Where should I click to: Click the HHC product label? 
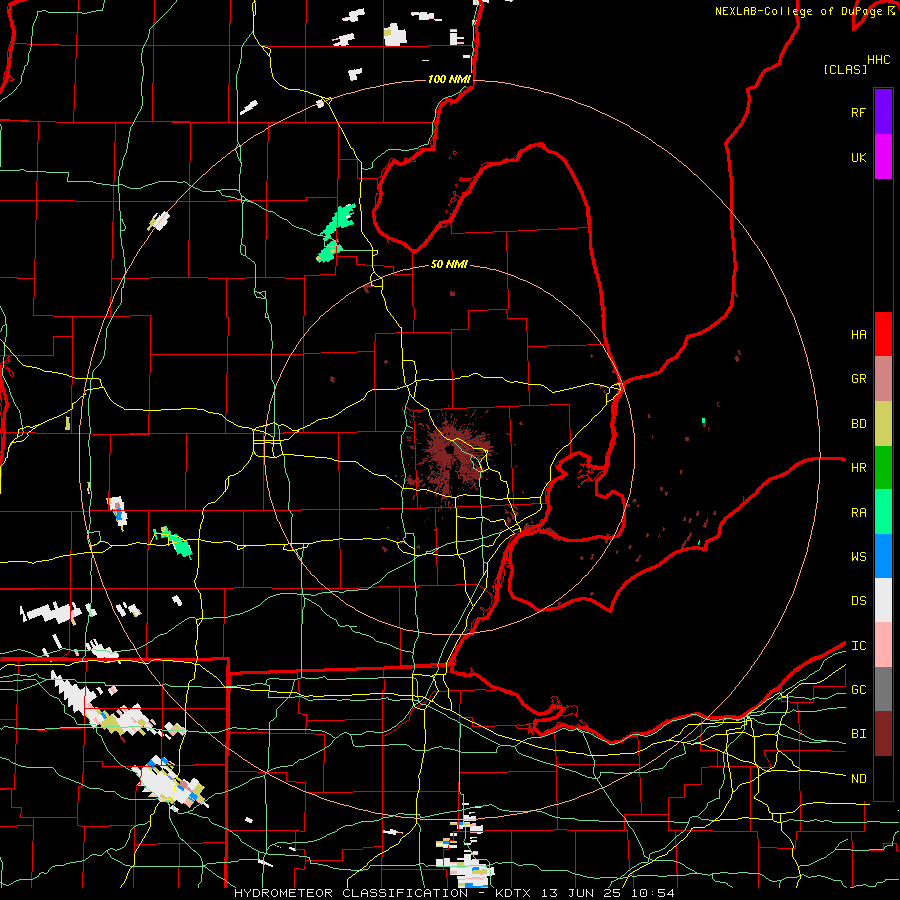878,60
